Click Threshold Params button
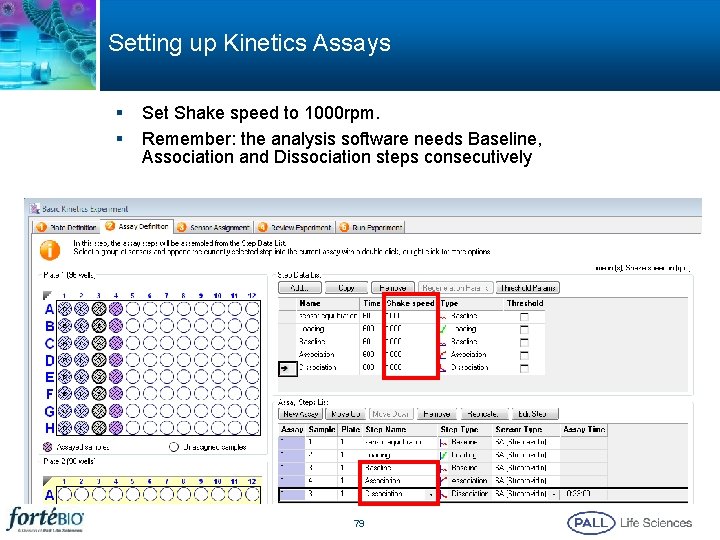The height and width of the screenshot is (540, 720). [528, 288]
